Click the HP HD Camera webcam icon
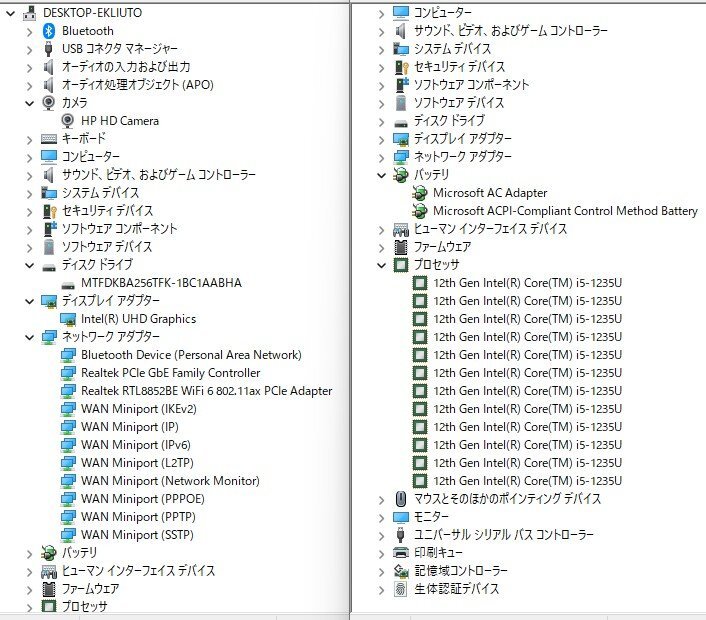Image resolution: width=706 pixels, height=620 pixels. click(x=68, y=121)
